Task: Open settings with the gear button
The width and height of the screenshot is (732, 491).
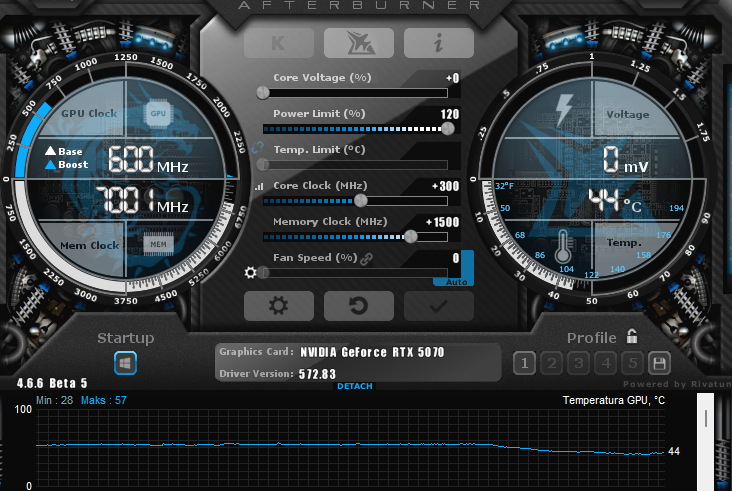Action: pyautogui.click(x=279, y=306)
